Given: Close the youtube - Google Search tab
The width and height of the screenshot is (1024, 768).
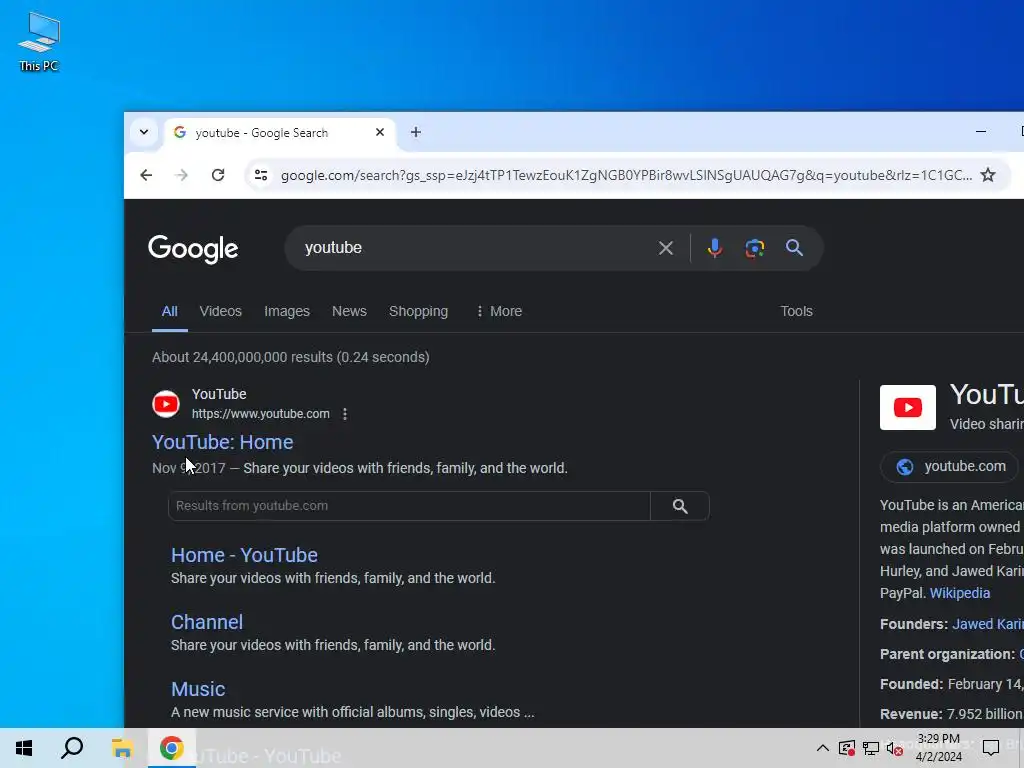Looking at the screenshot, I should [x=379, y=133].
